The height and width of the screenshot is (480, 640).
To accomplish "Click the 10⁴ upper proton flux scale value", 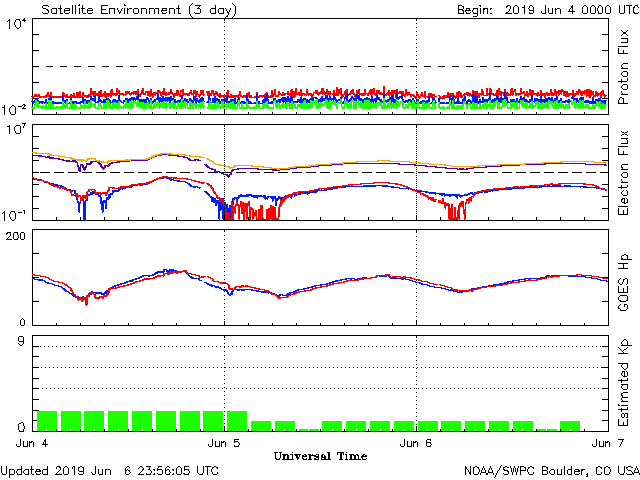I will pyautogui.click(x=16, y=24).
